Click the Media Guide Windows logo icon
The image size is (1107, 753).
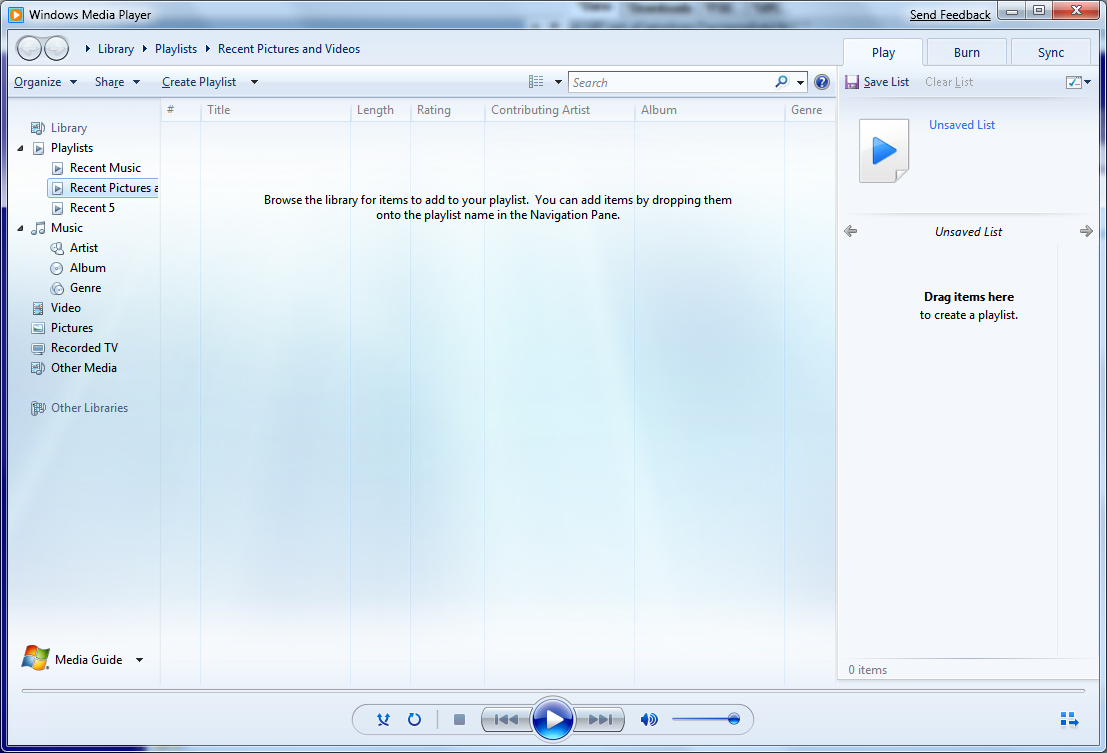(x=35, y=658)
